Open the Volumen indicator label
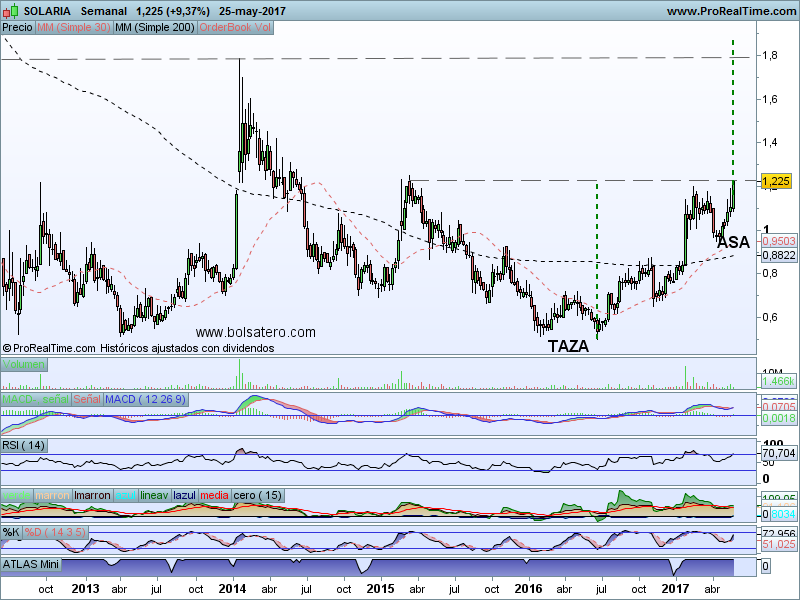This screenshot has width=800, height=600. tap(23, 365)
